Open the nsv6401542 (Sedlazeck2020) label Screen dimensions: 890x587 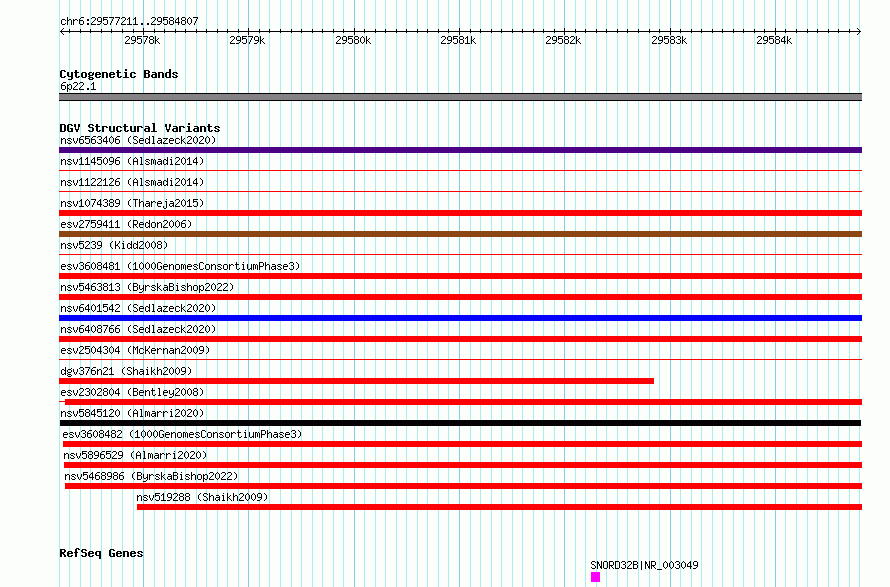pos(138,308)
